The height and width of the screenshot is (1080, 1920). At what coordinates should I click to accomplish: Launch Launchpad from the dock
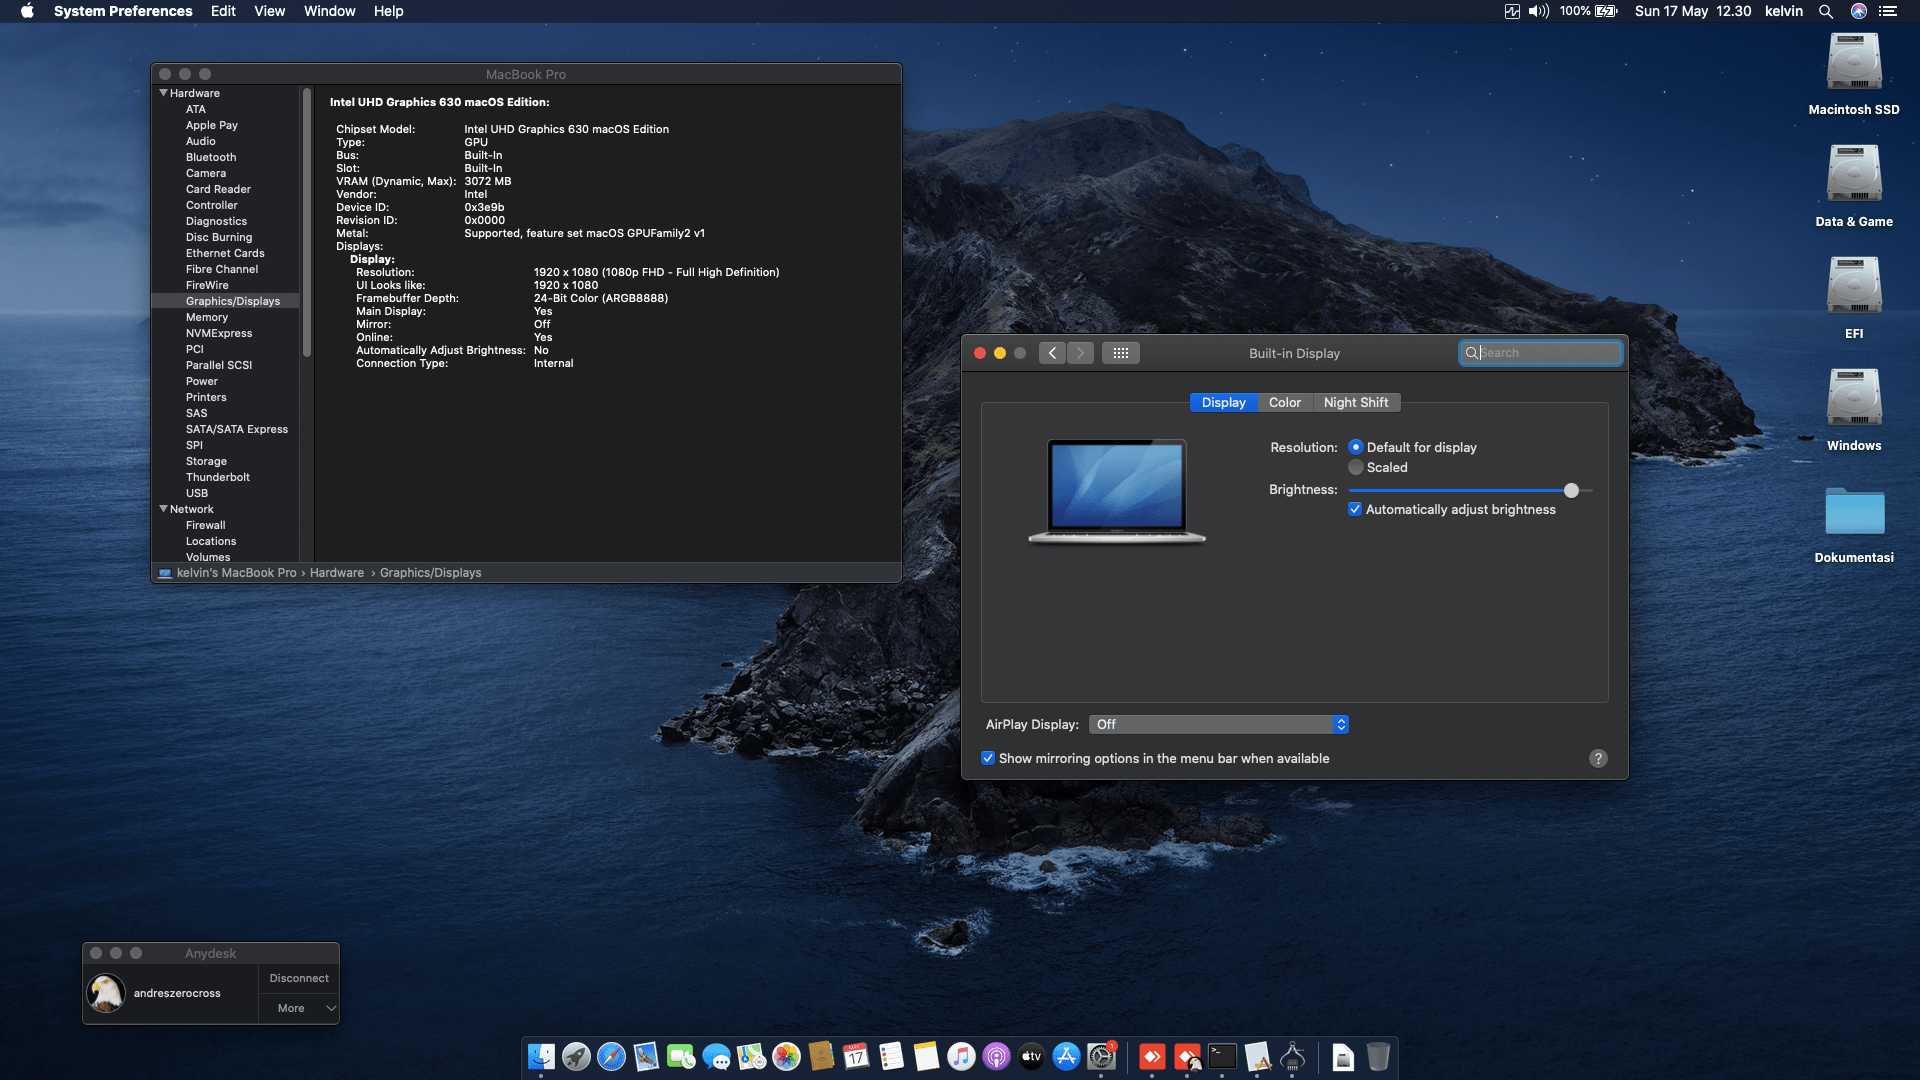576,1057
